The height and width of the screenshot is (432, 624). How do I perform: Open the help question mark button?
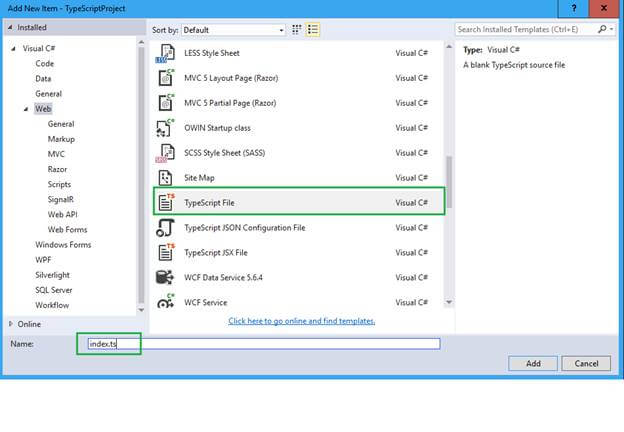click(573, 8)
